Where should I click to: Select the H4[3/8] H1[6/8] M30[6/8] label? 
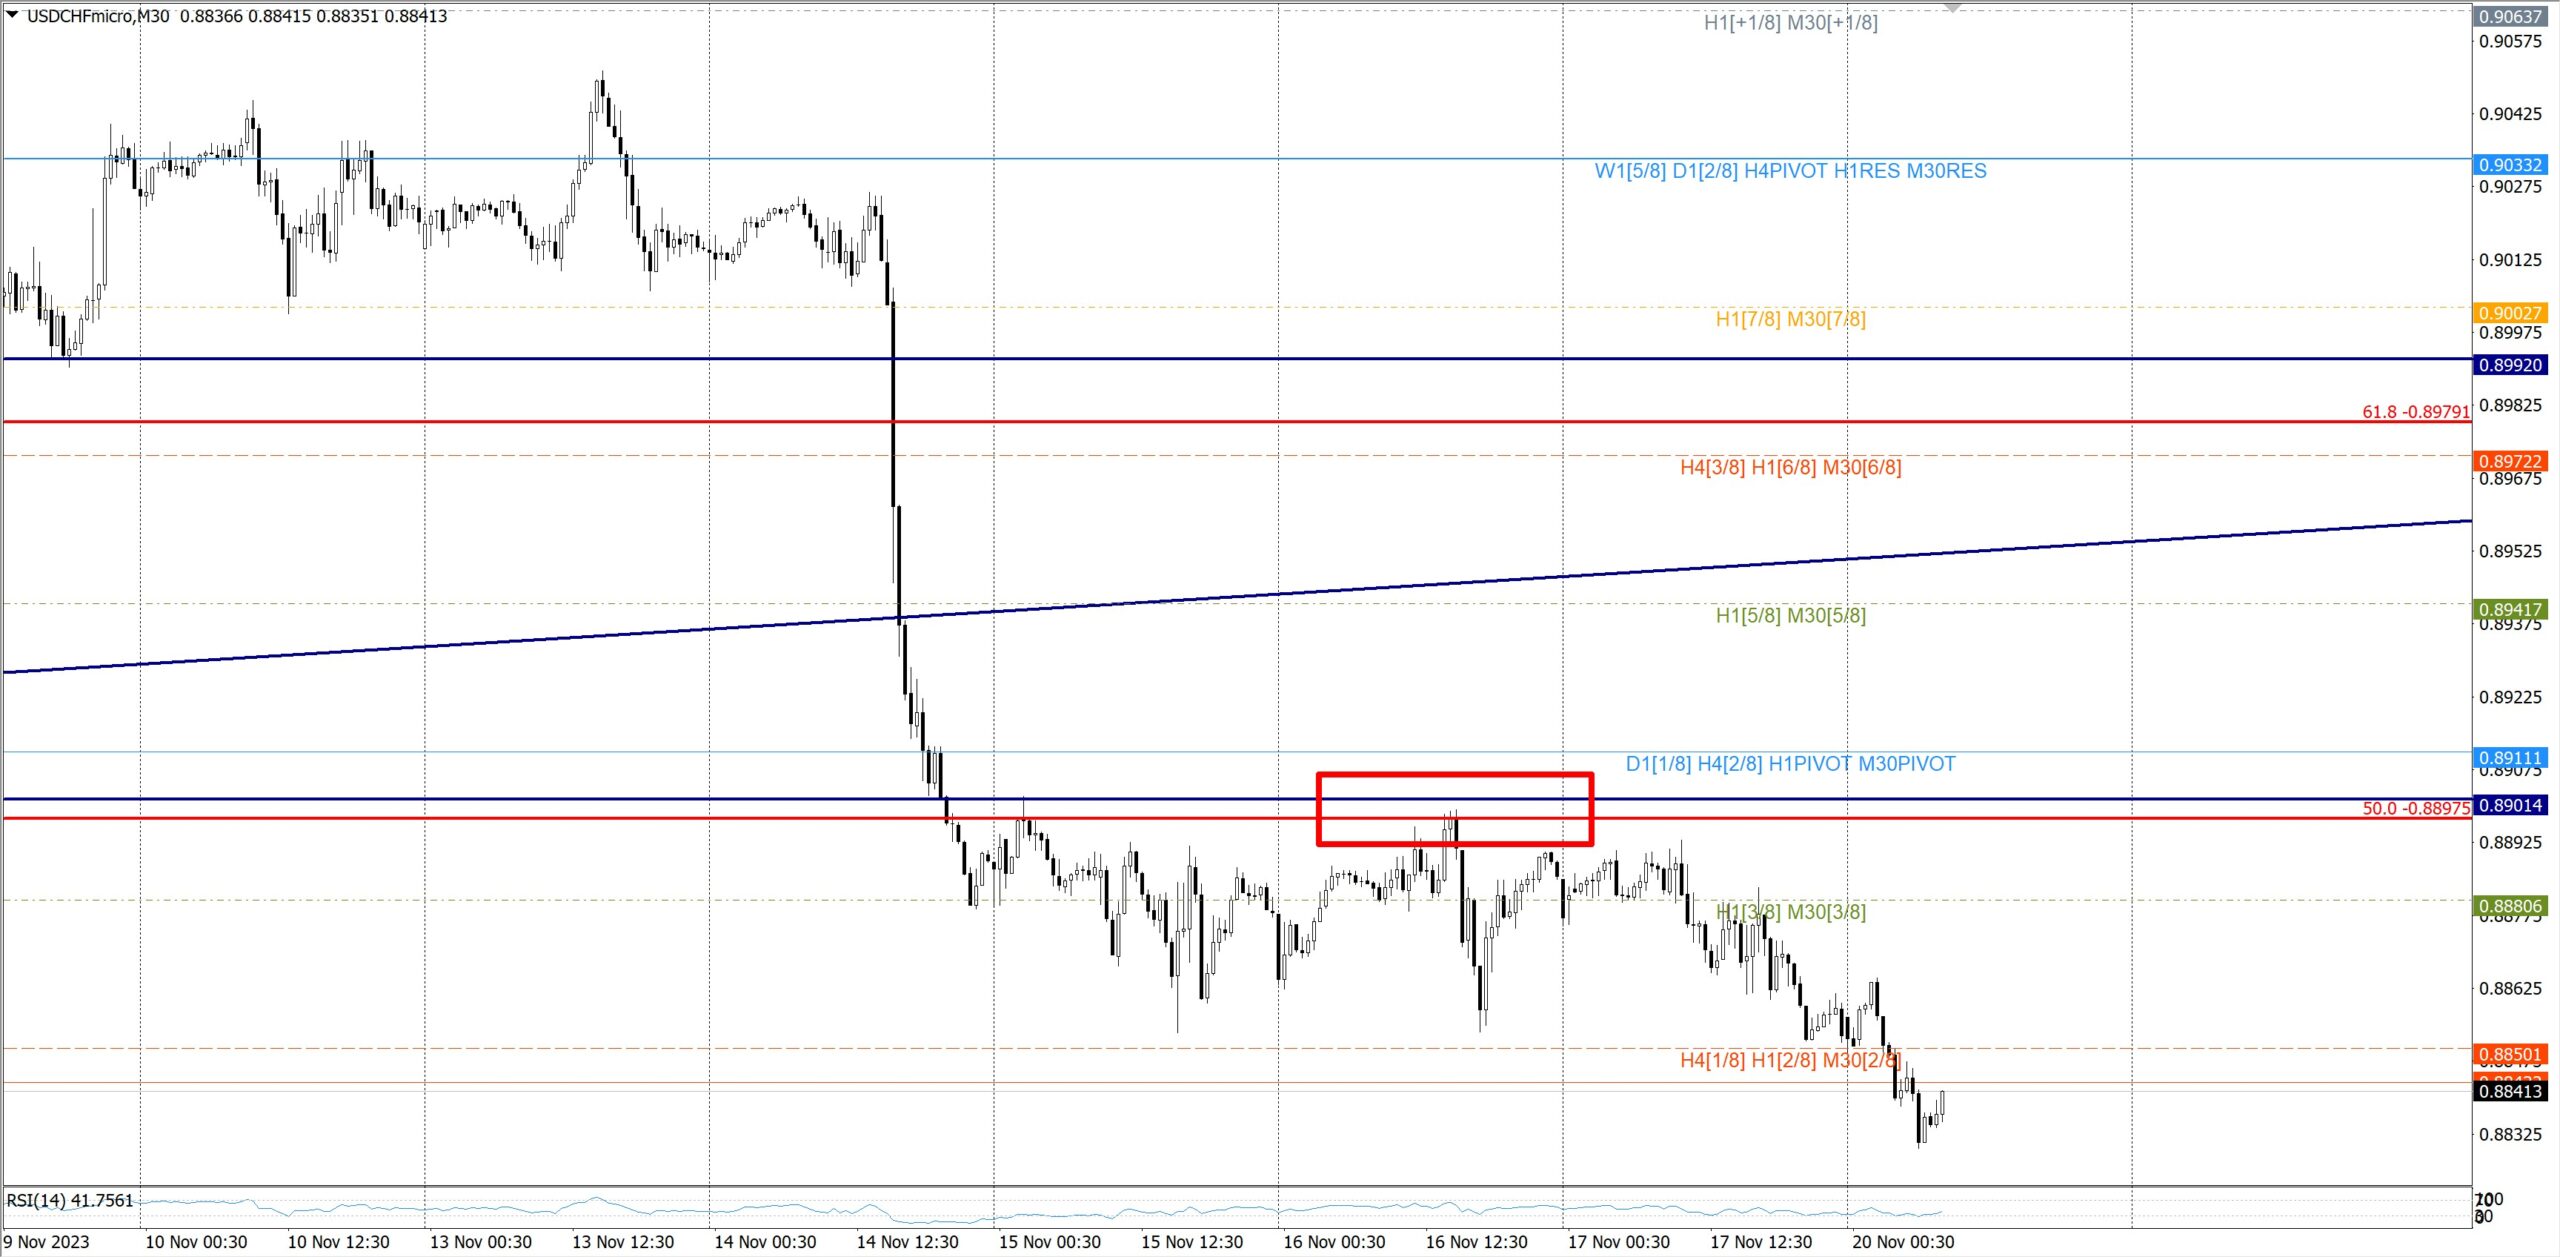coord(1789,467)
